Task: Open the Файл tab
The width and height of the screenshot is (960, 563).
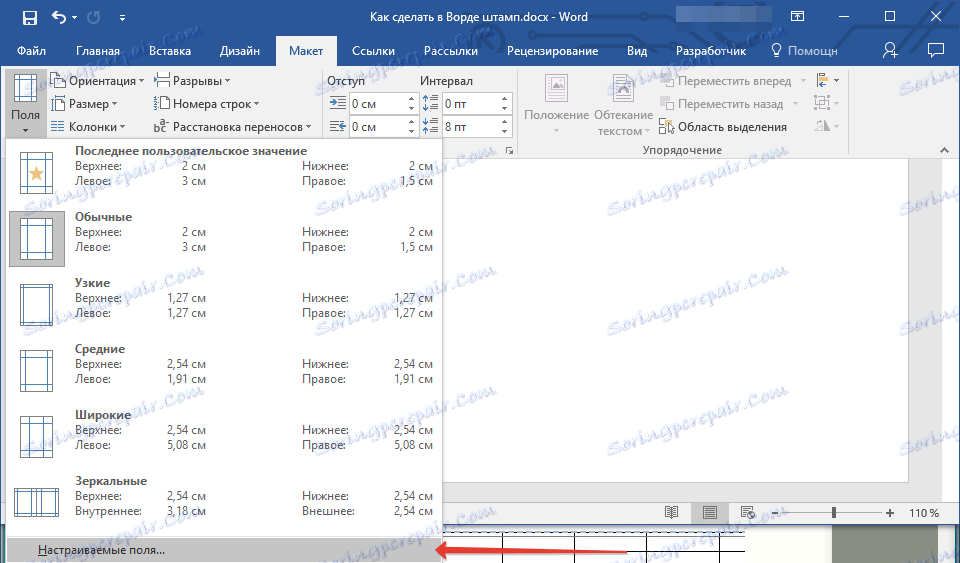Action: point(31,51)
